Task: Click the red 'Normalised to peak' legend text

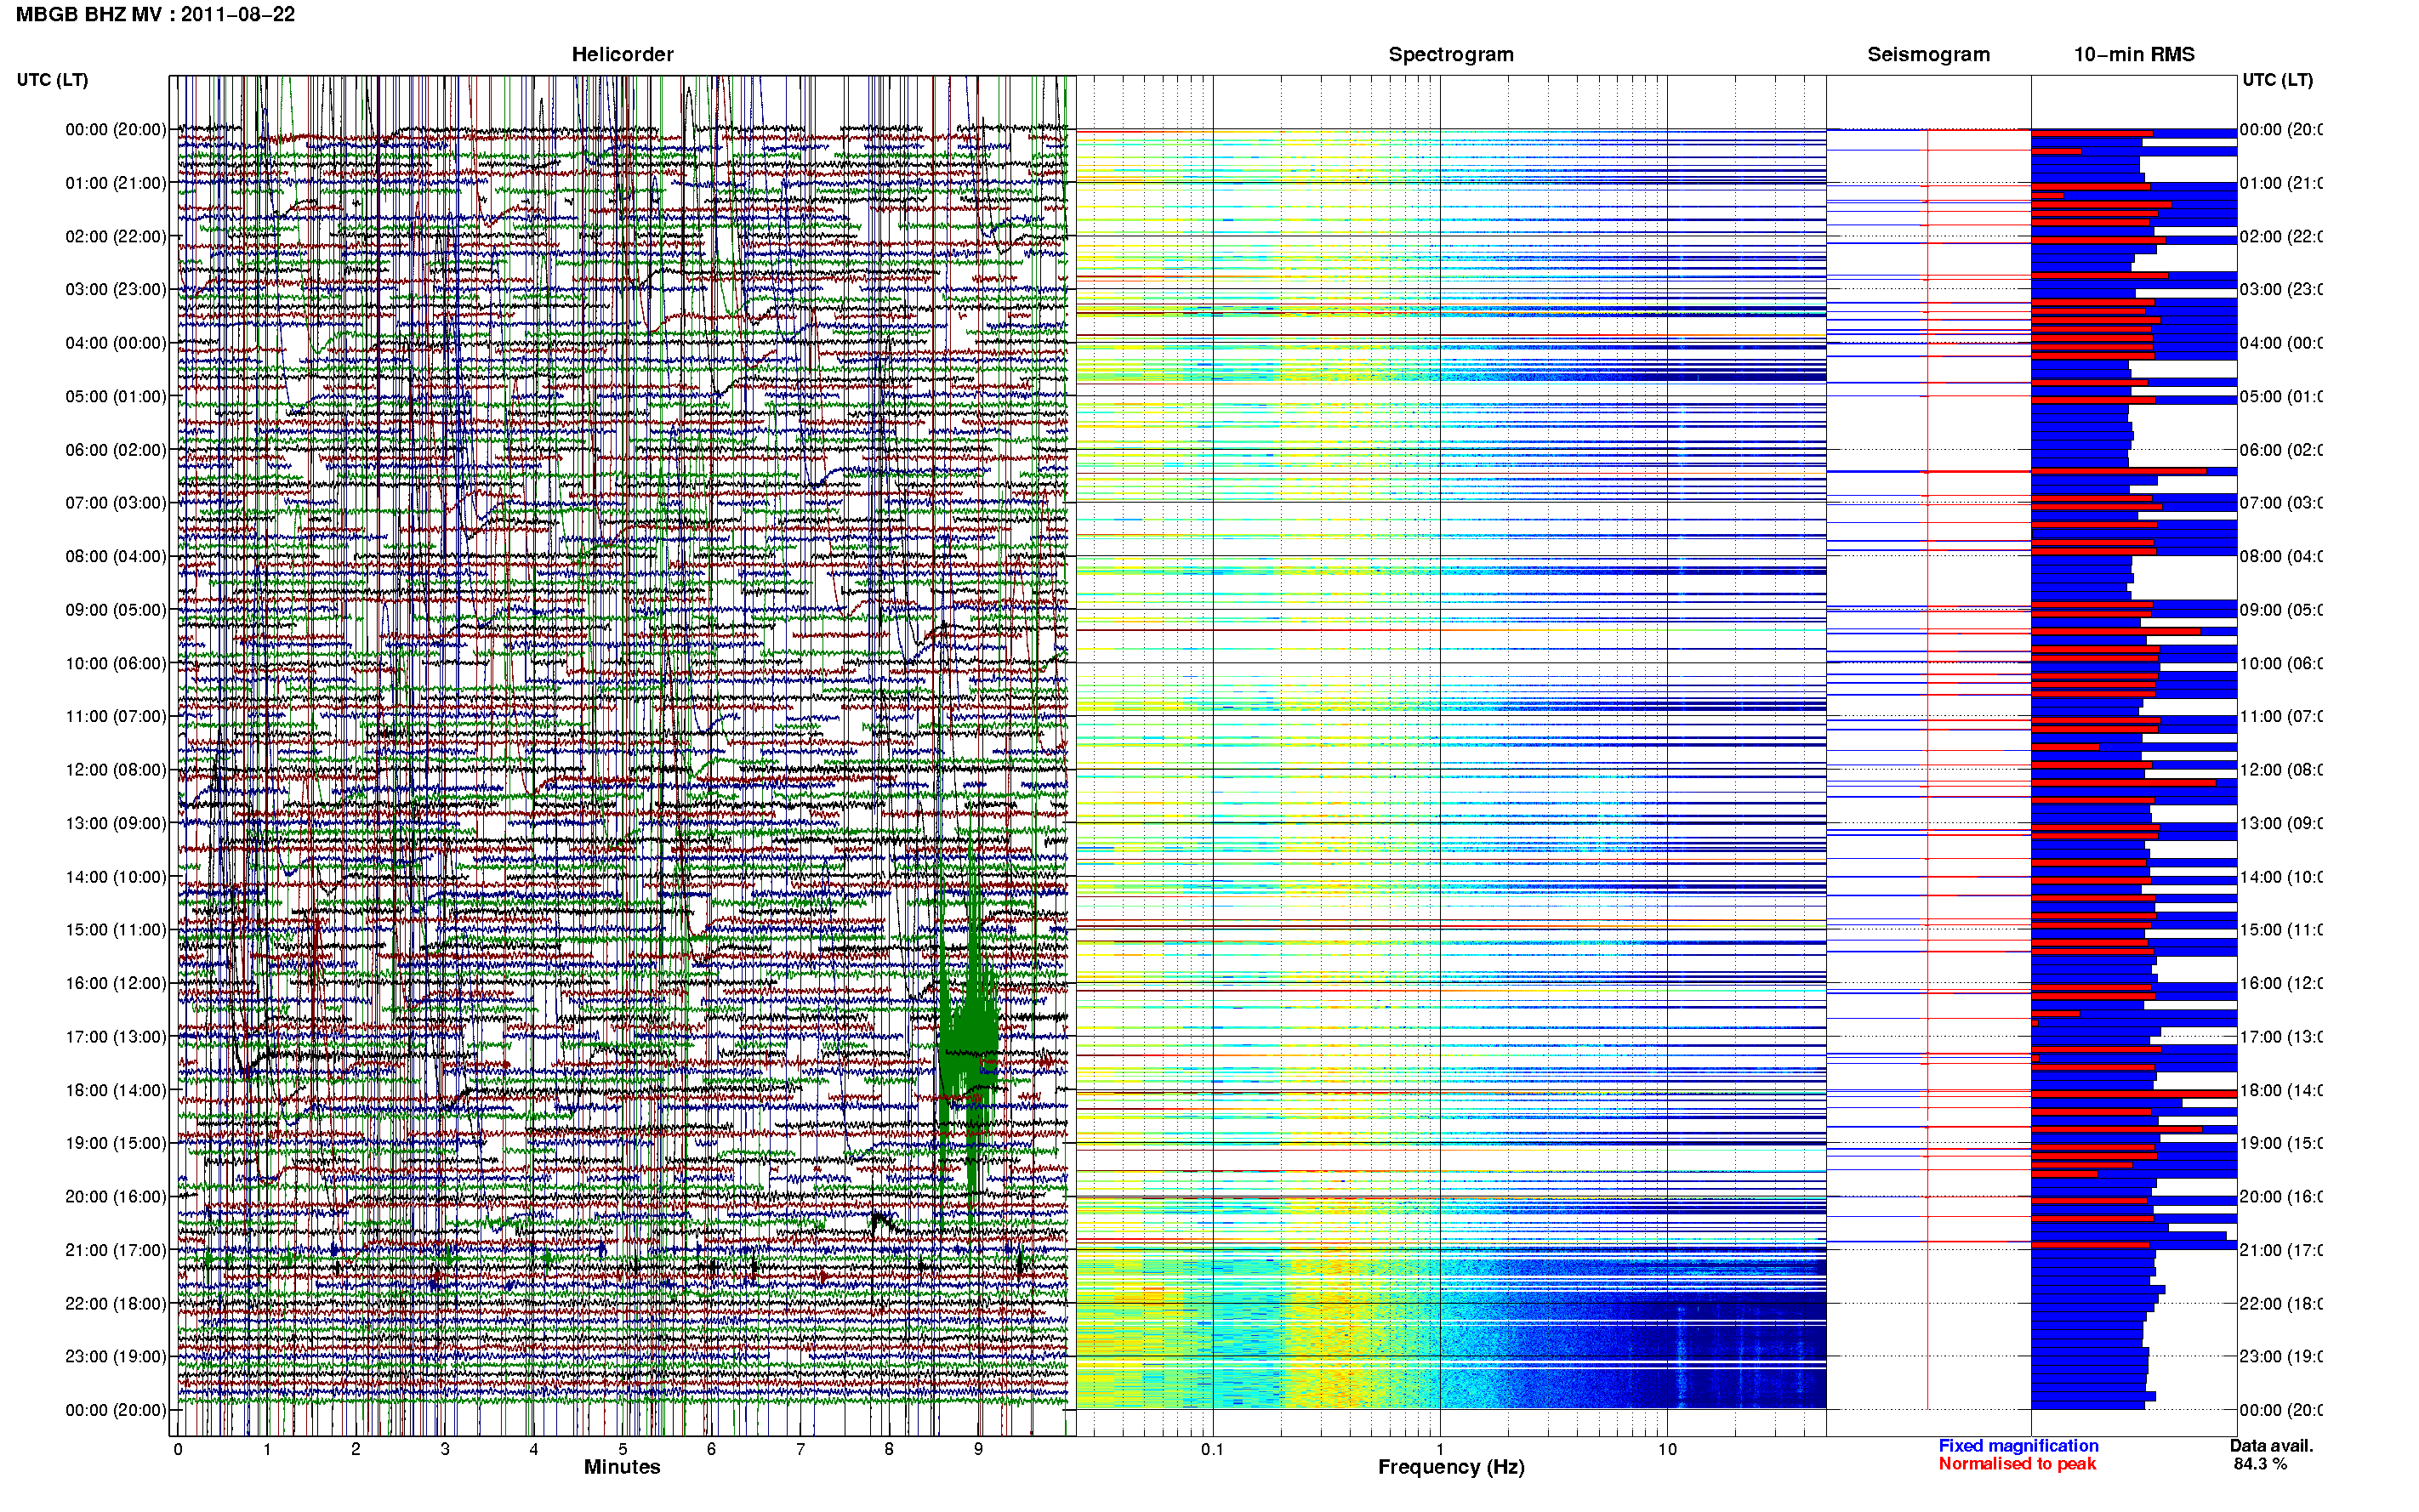Action: pyautogui.click(x=2017, y=1464)
